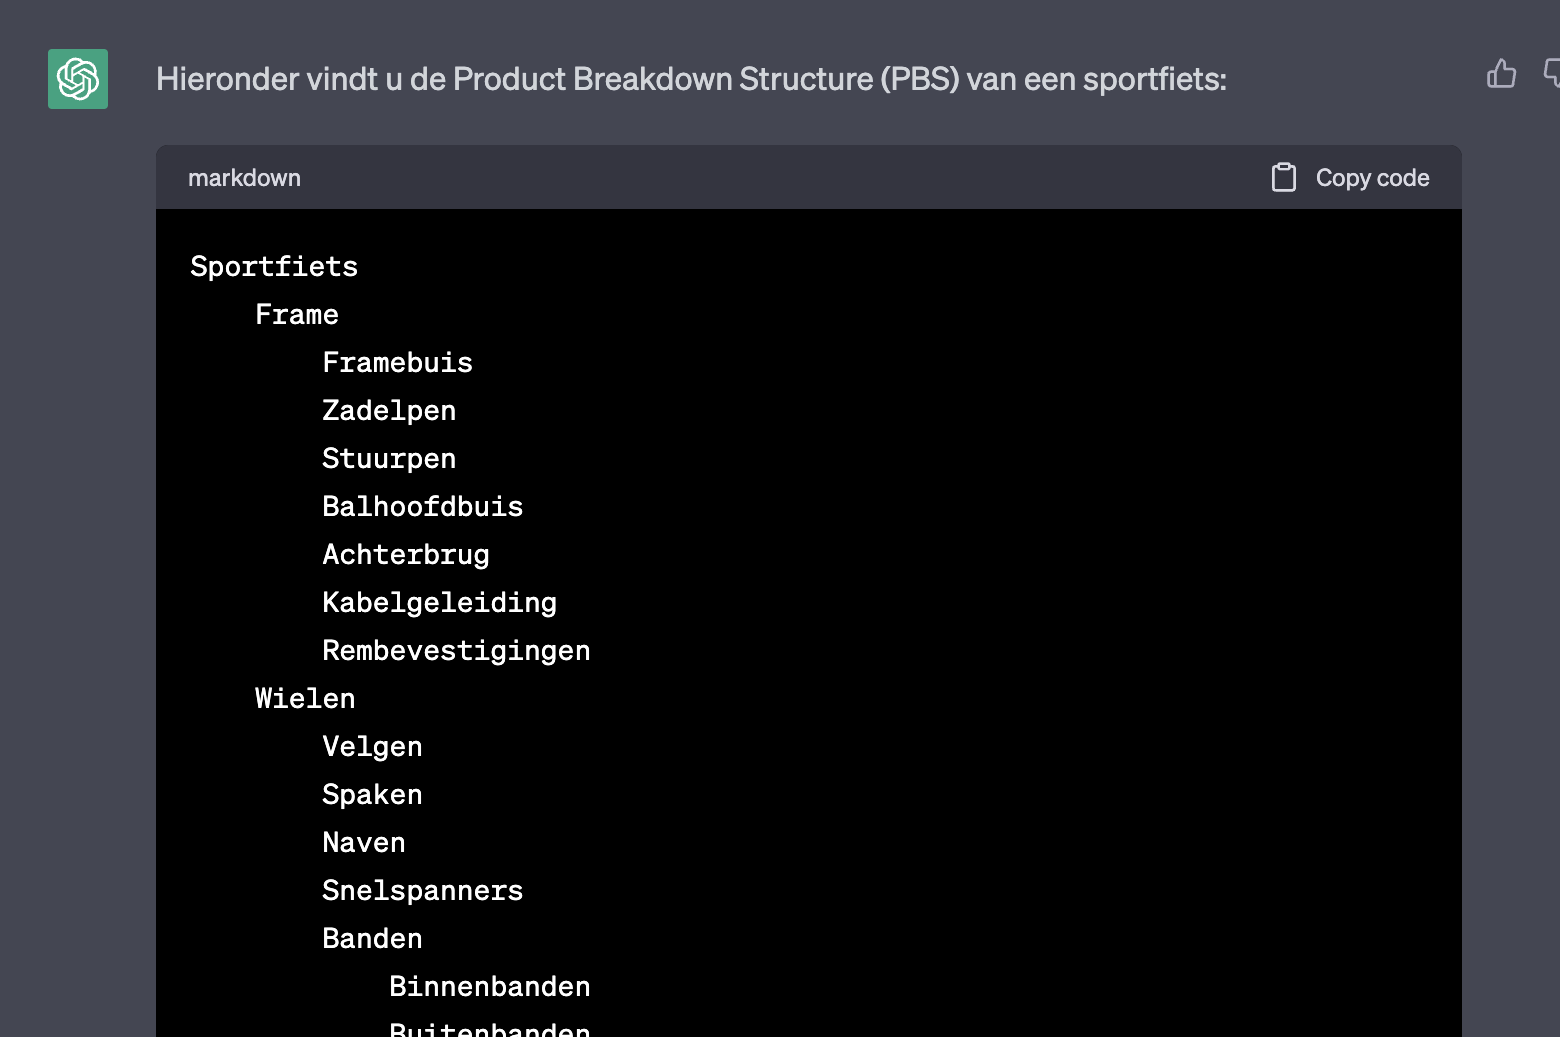
Task: Click the Kabelgeleiding text
Action: click(439, 602)
